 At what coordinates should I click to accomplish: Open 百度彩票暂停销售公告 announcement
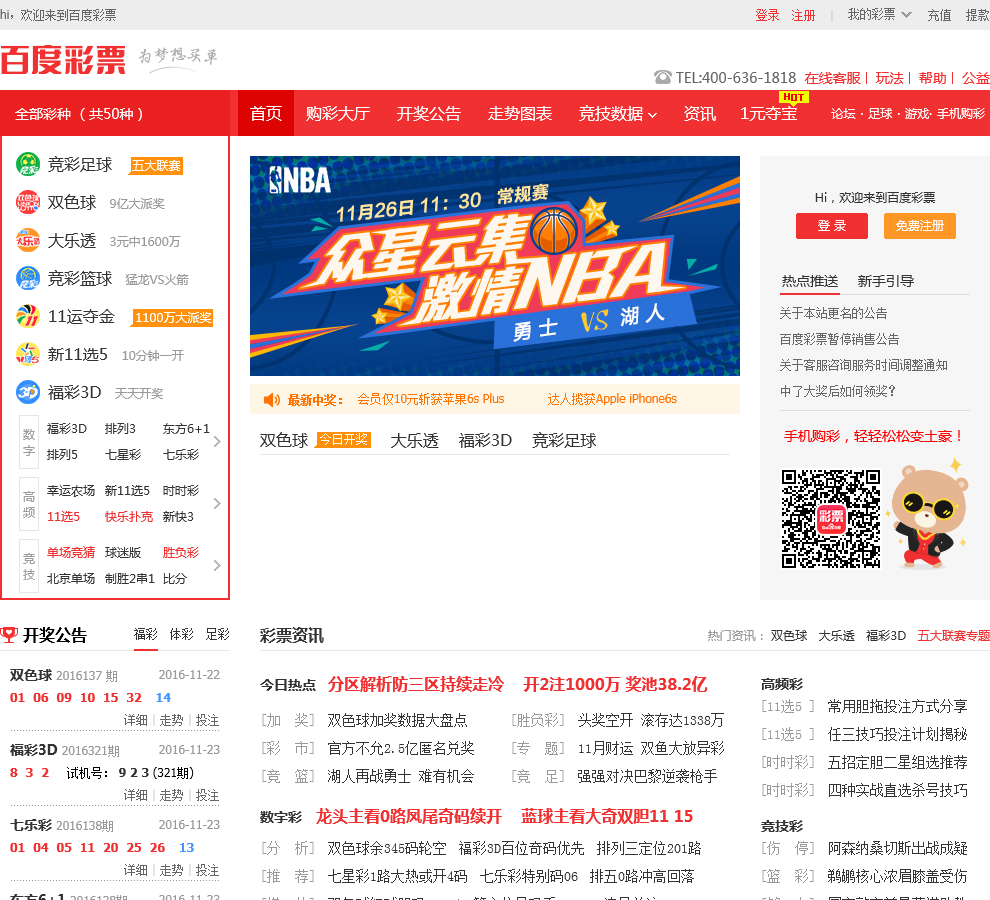click(839, 339)
